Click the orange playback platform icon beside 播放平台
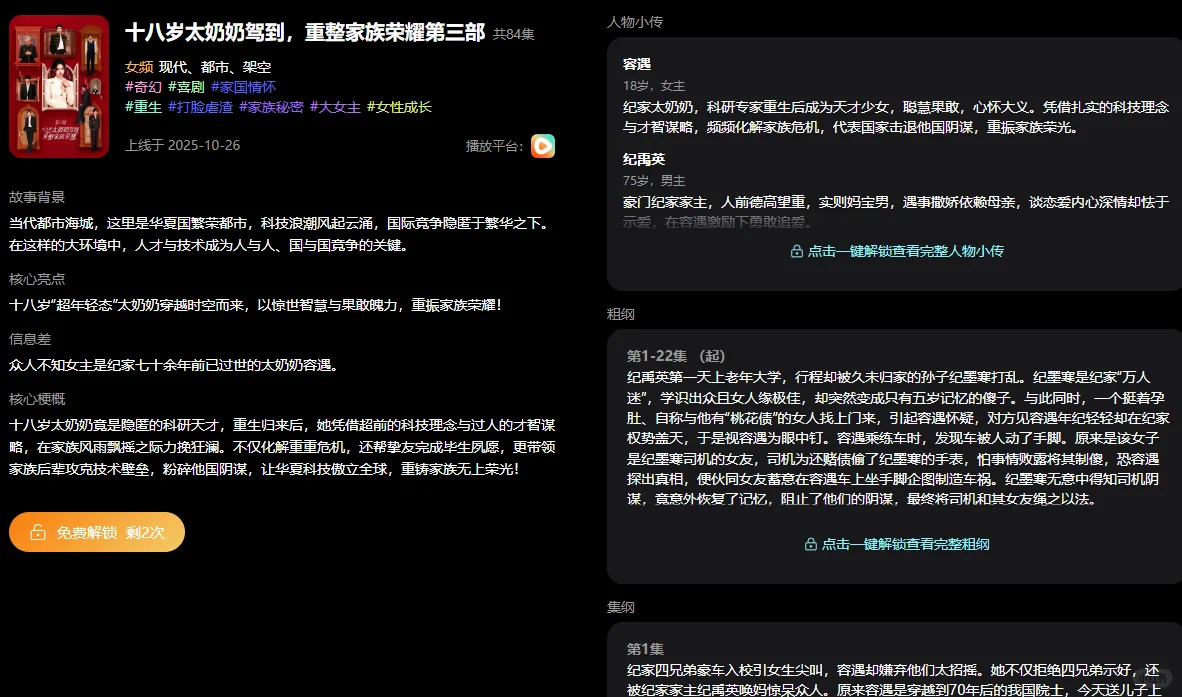 541,146
